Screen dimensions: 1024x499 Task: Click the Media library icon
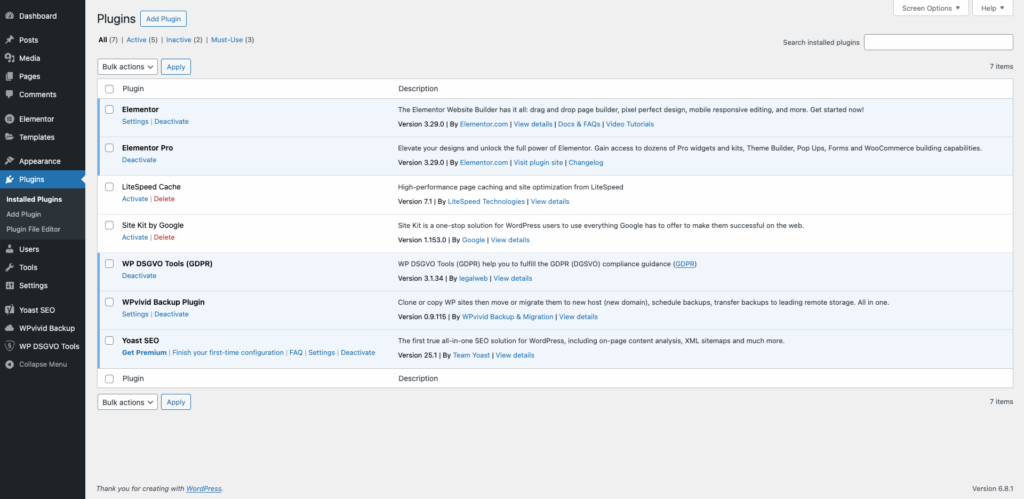point(10,58)
